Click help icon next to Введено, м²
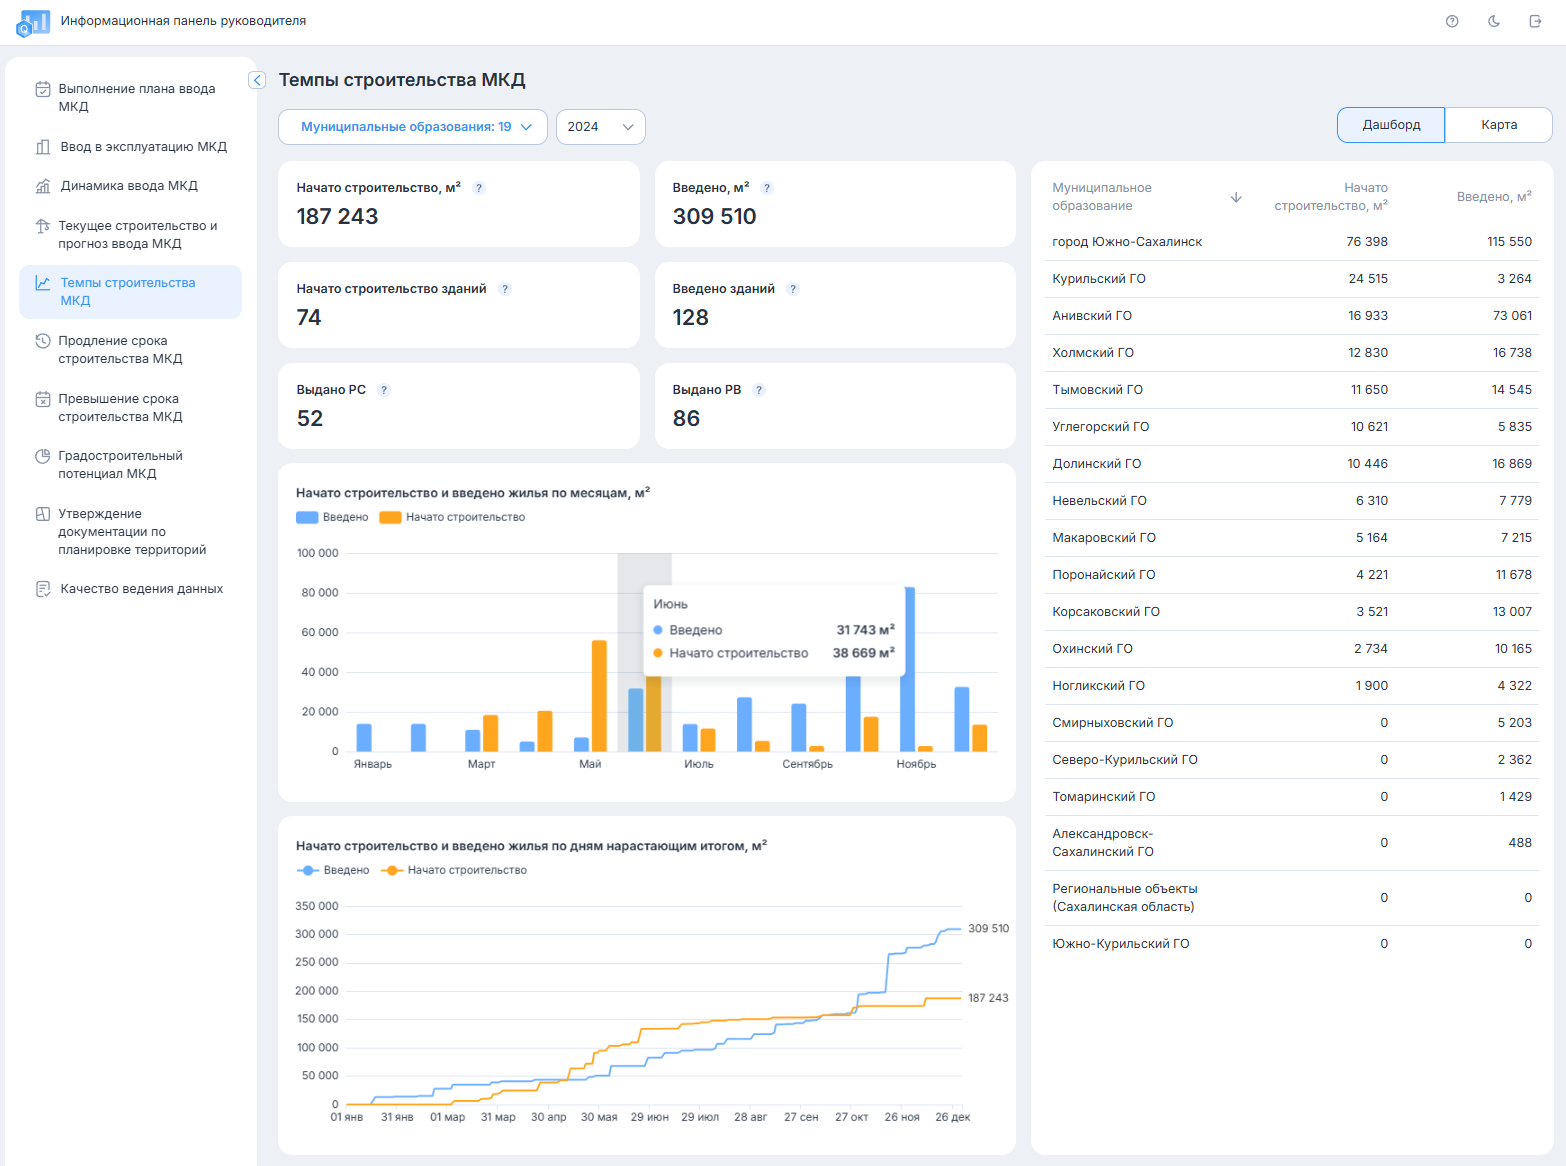This screenshot has width=1566, height=1166. click(x=767, y=188)
